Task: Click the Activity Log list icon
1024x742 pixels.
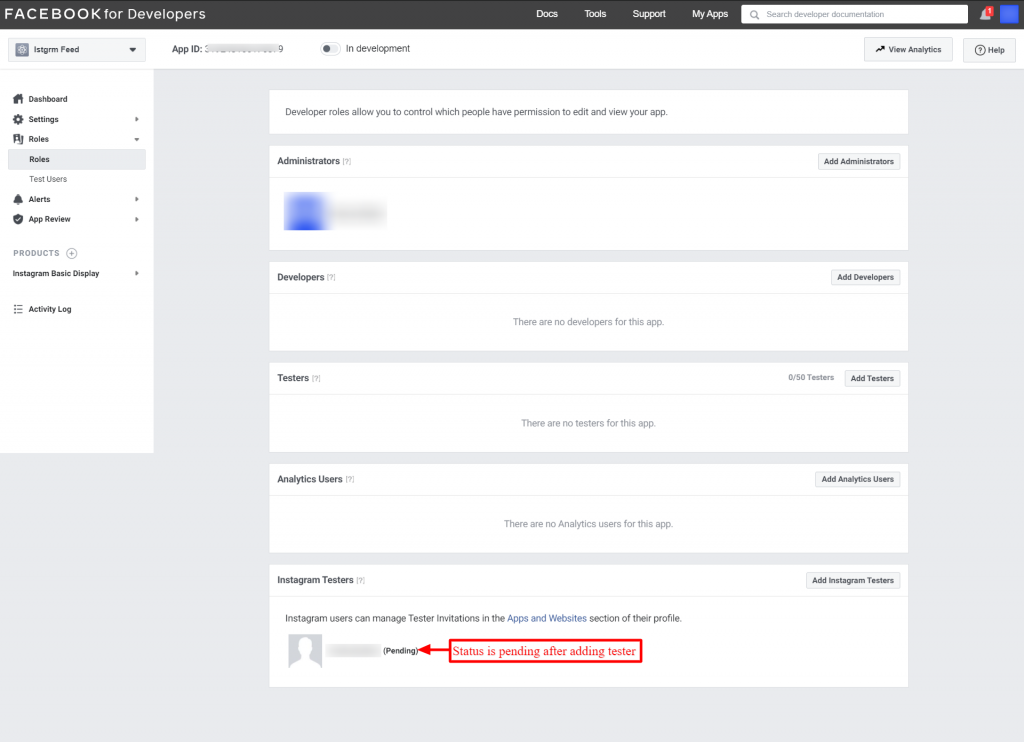Action: click(18, 310)
